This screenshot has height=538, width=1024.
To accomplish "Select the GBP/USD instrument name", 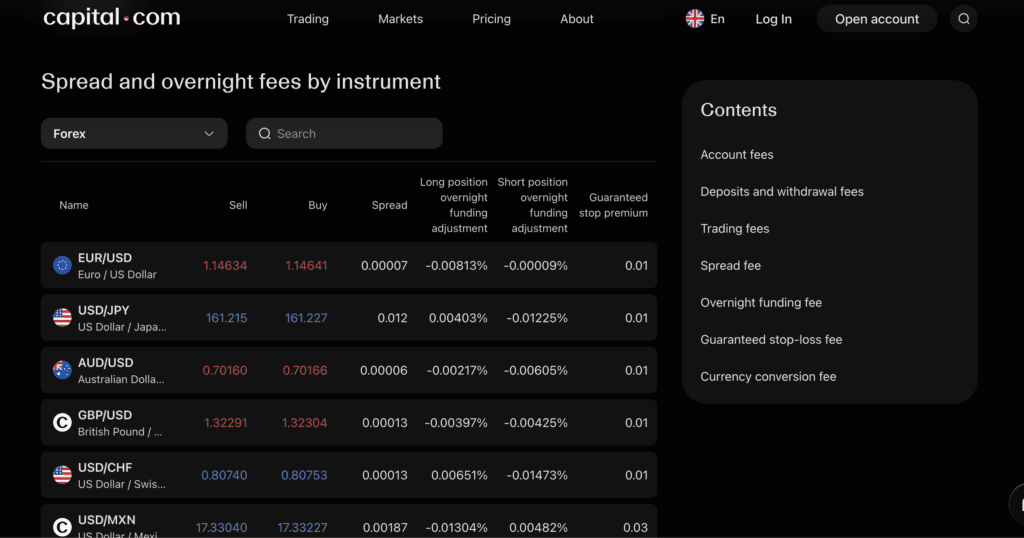I will (104, 415).
